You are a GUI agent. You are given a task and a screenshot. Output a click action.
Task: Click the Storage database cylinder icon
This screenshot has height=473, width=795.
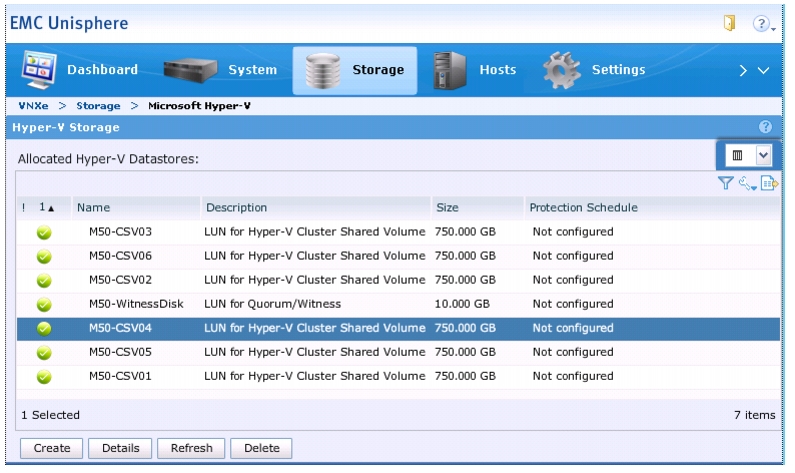point(323,70)
